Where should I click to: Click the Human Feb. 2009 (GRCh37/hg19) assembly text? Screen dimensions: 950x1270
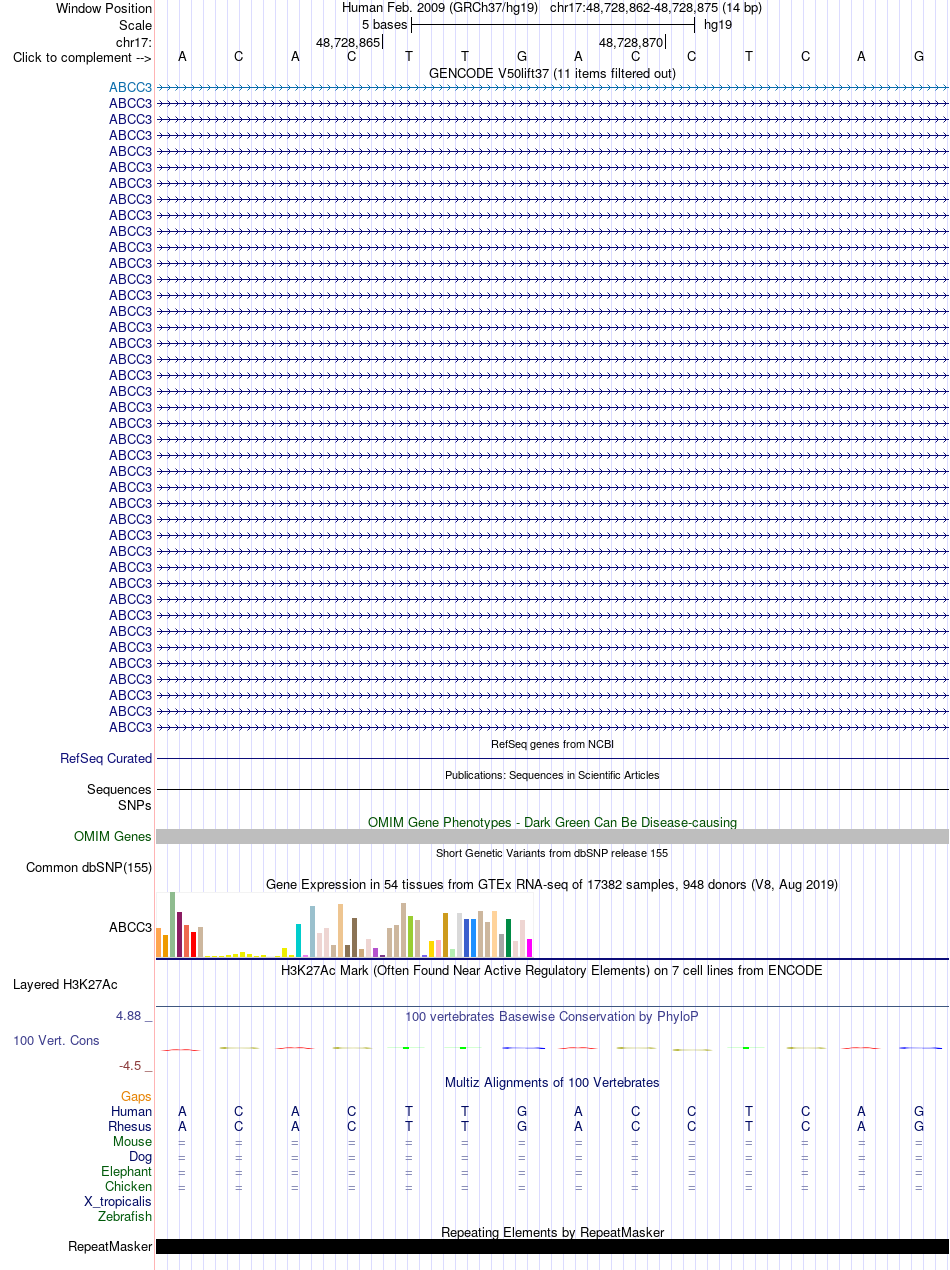(x=440, y=7)
